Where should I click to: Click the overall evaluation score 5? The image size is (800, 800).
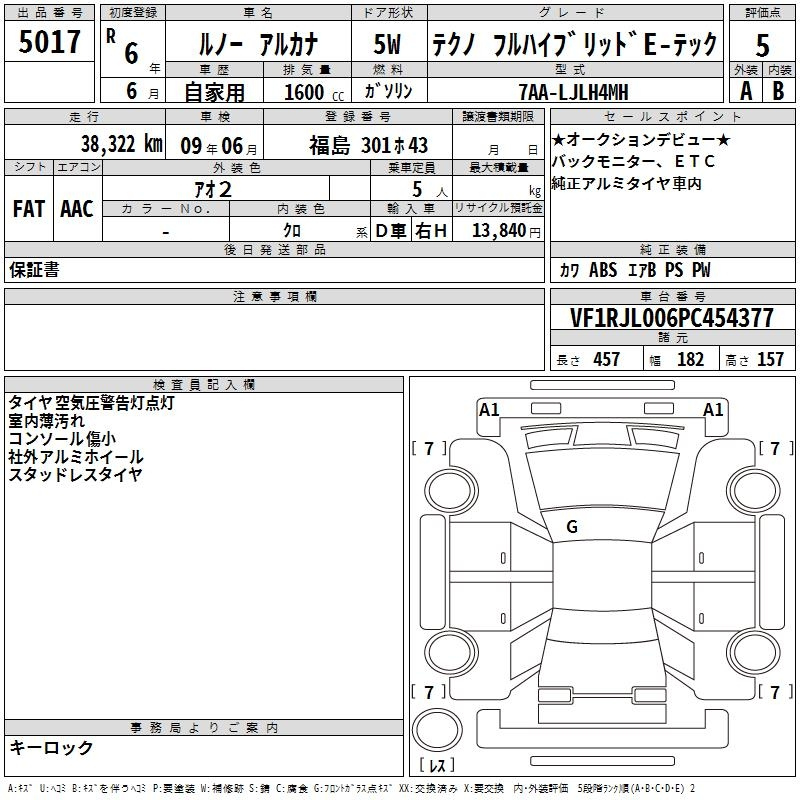(x=762, y=44)
